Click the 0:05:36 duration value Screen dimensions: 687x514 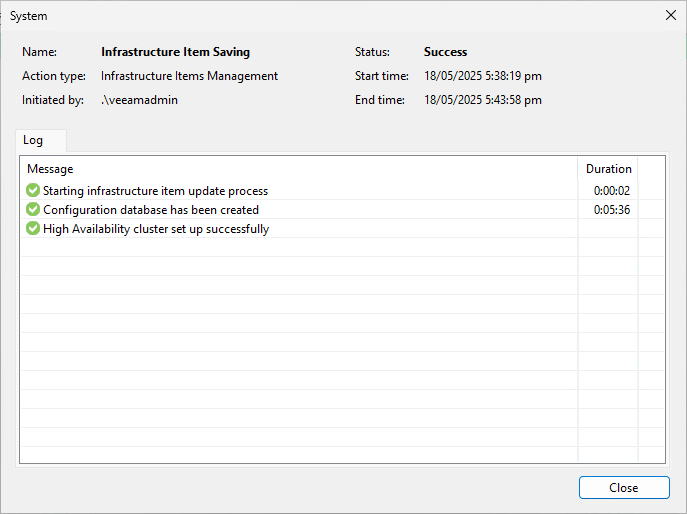point(611,210)
